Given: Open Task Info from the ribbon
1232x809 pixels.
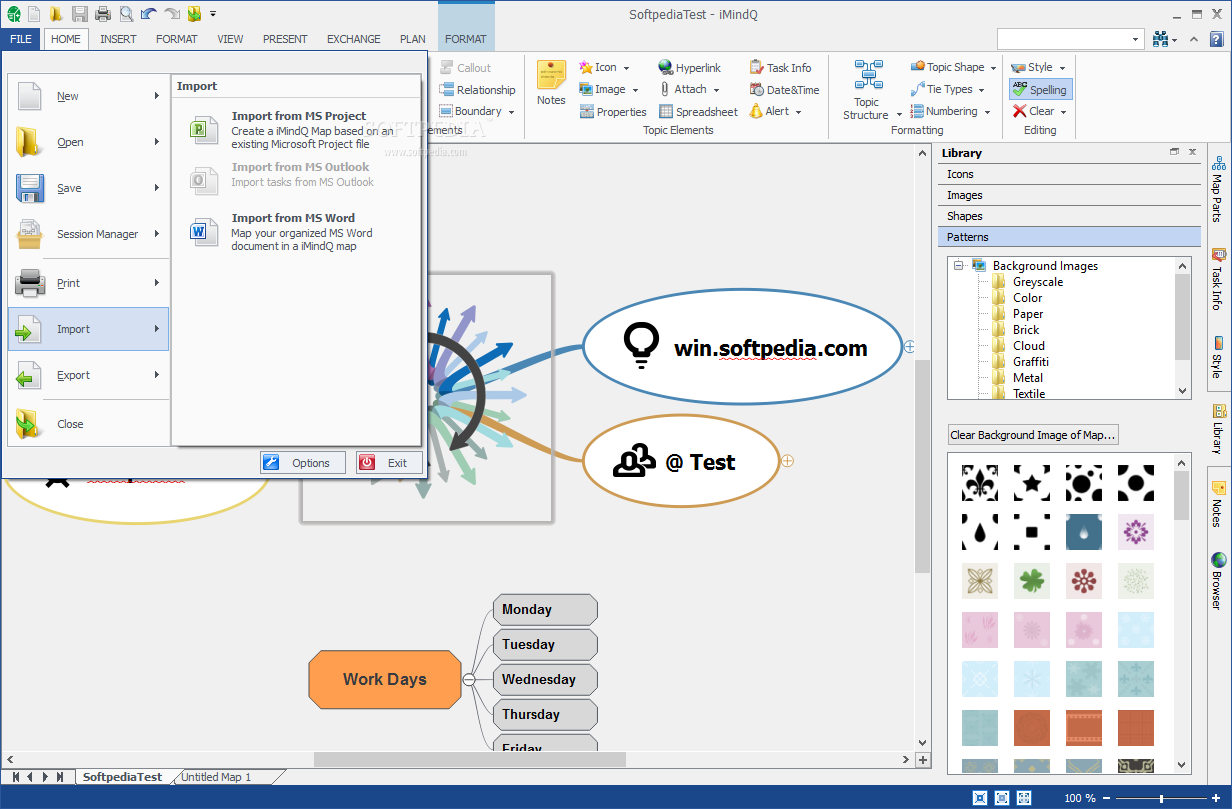Looking at the screenshot, I should tap(780, 68).
